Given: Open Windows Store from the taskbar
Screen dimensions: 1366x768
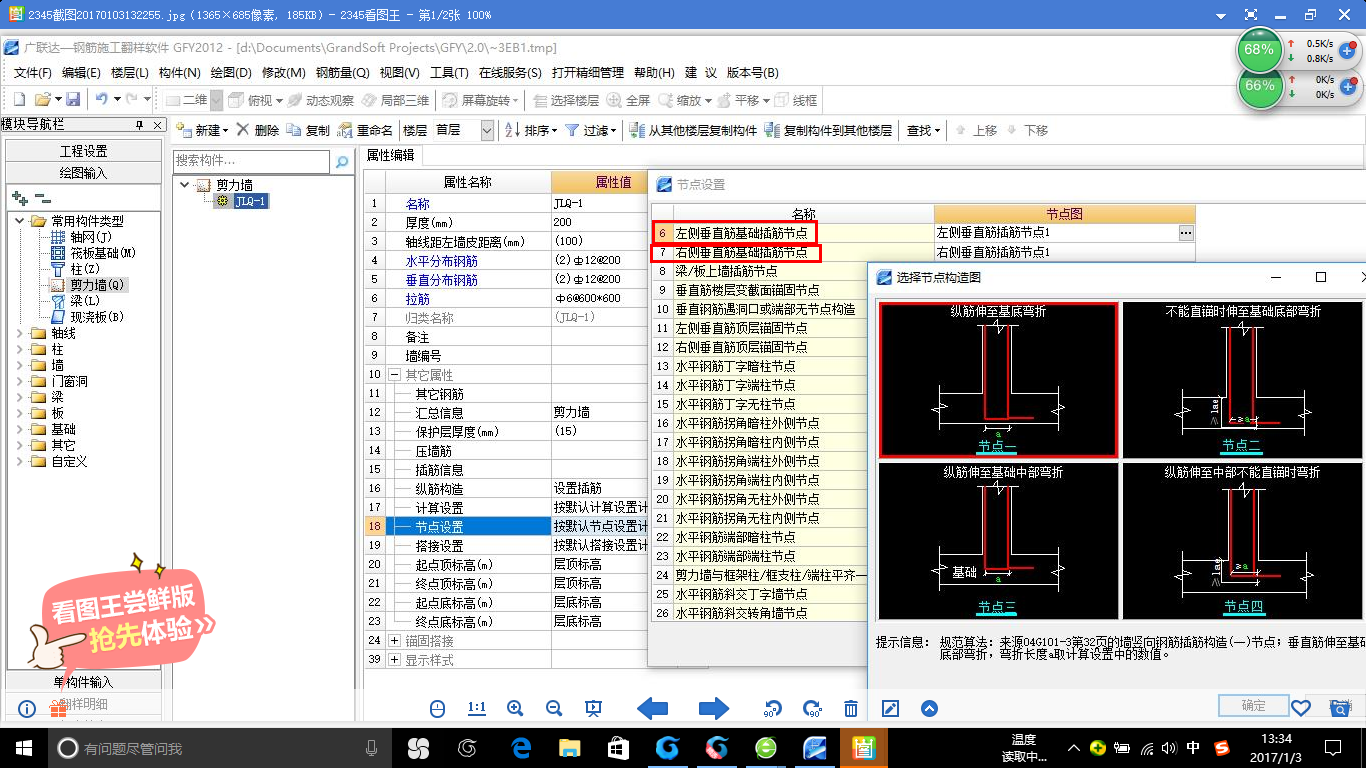Looking at the screenshot, I should click(618, 747).
